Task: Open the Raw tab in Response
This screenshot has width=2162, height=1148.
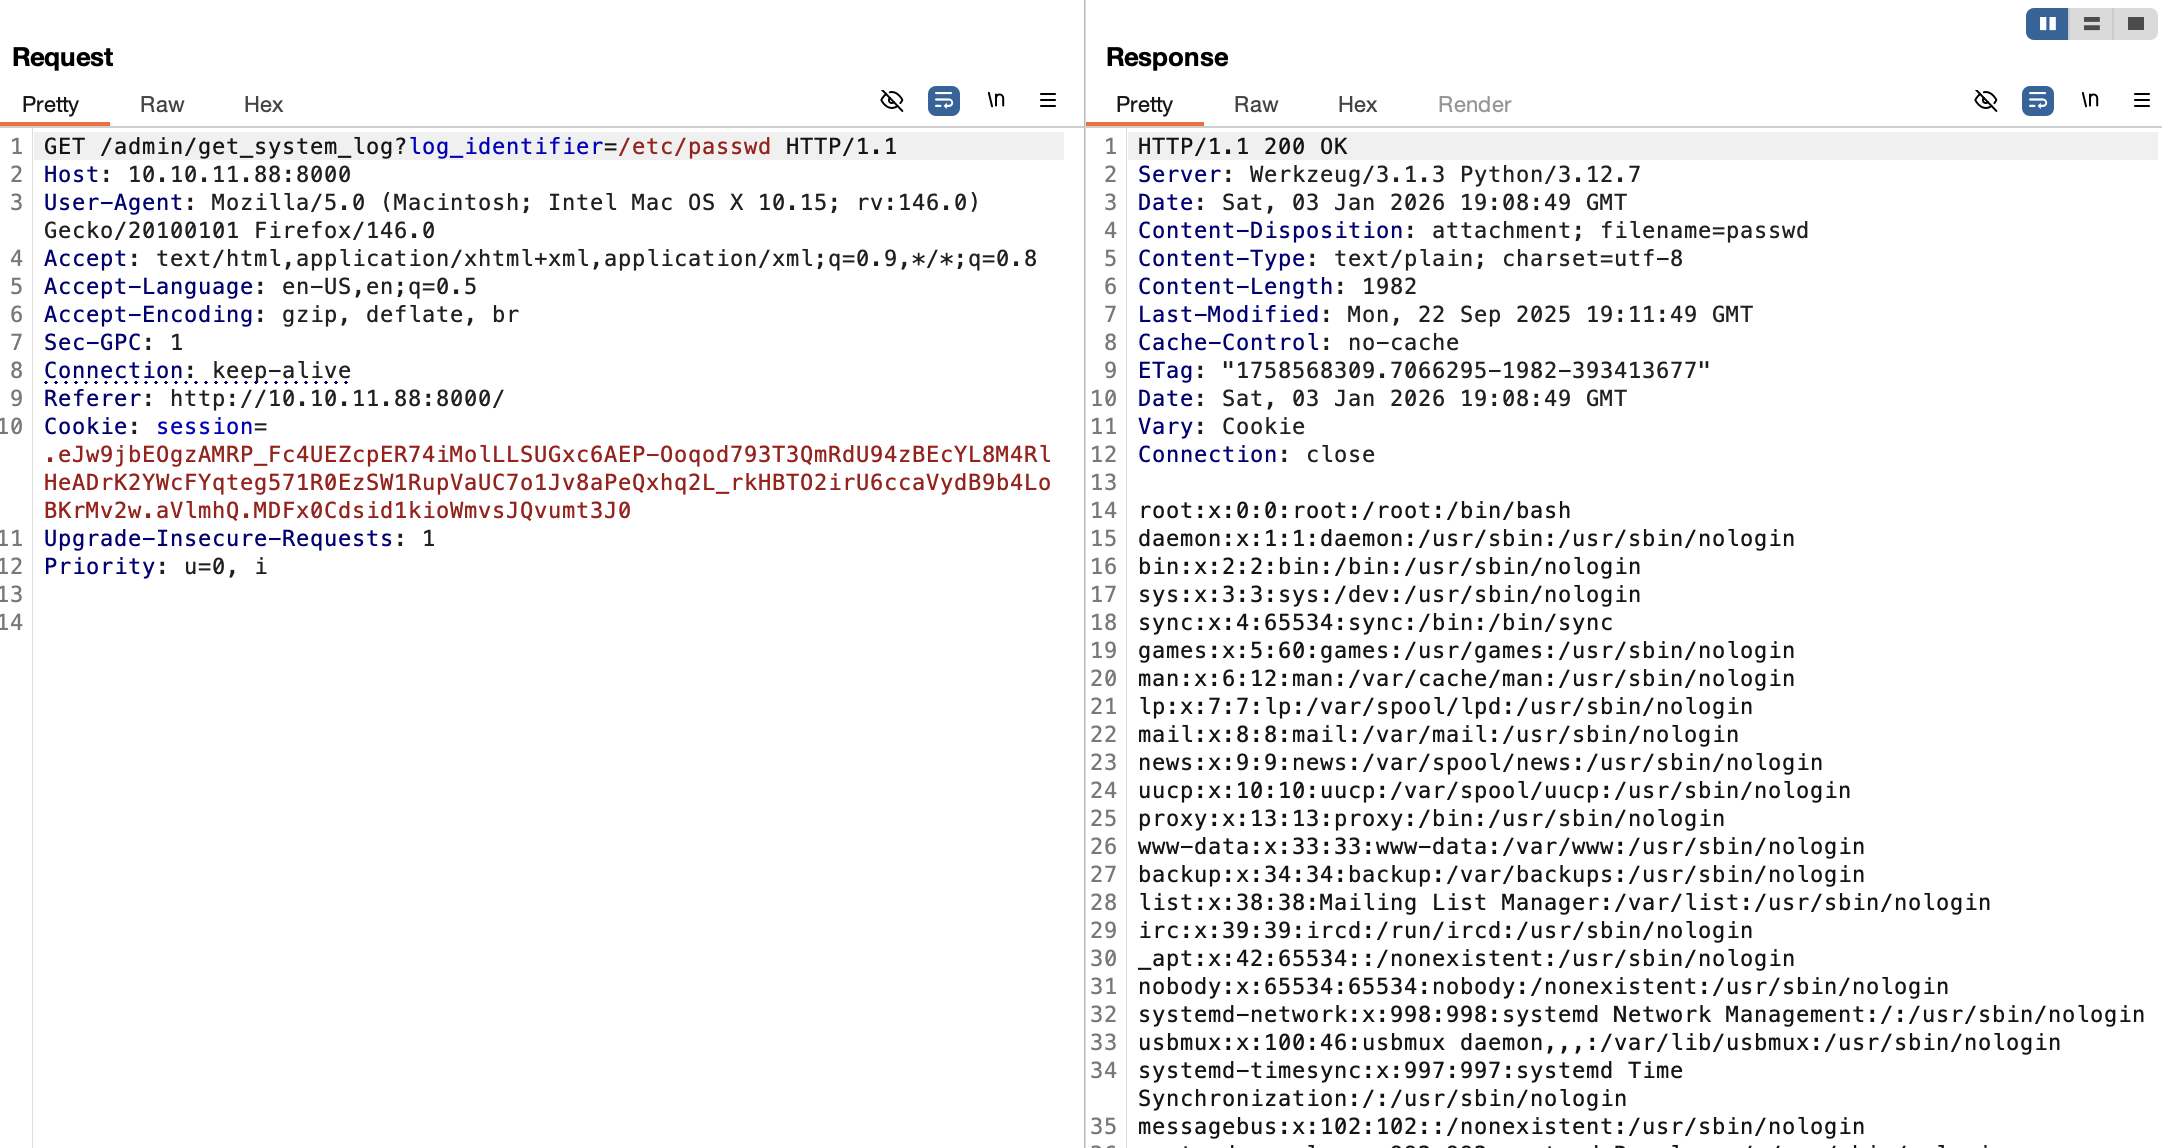Action: pyautogui.click(x=1256, y=105)
